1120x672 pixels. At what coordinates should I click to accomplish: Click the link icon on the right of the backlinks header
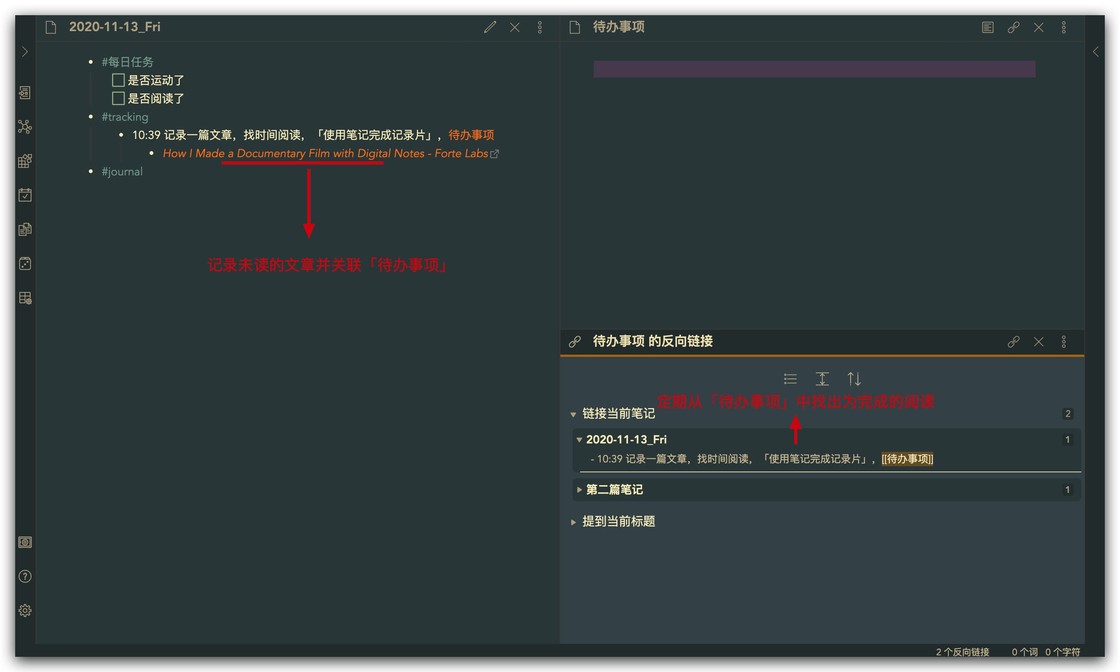(x=1014, y=341)
